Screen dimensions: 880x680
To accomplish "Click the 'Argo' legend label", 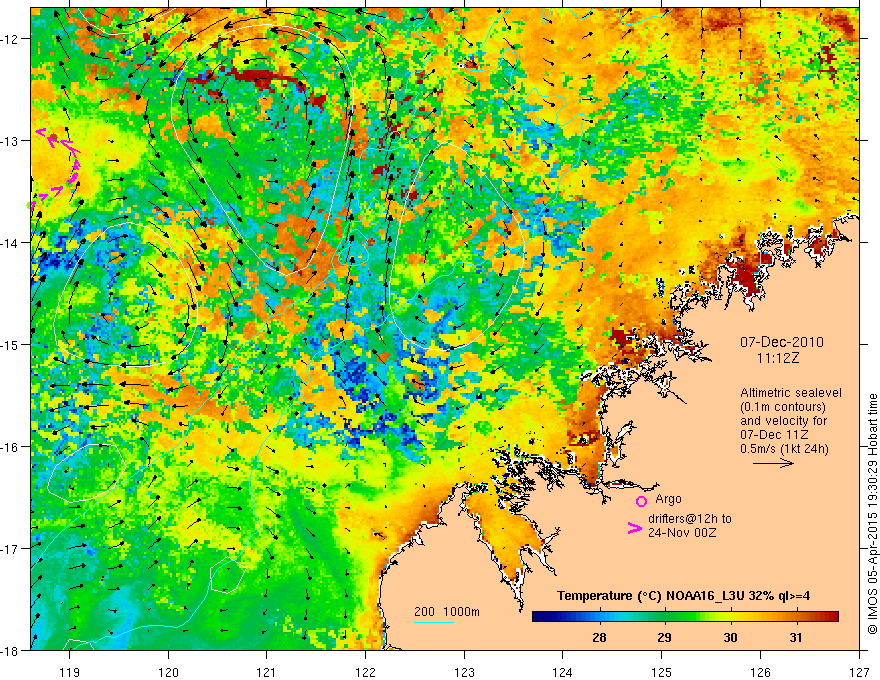I will [x=668, y=499].
